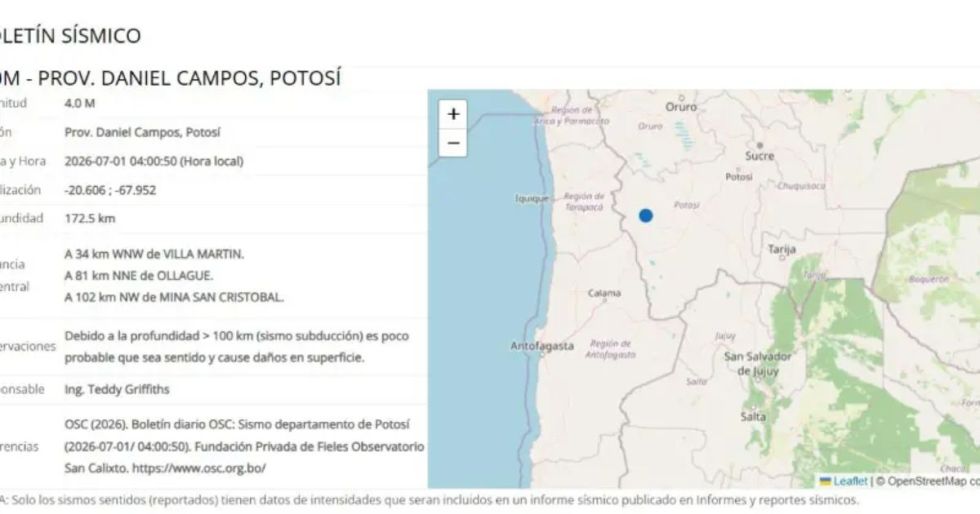Open the Leaflet attribution link
This screenshot has width=980, height=514.
pos(851,481)
